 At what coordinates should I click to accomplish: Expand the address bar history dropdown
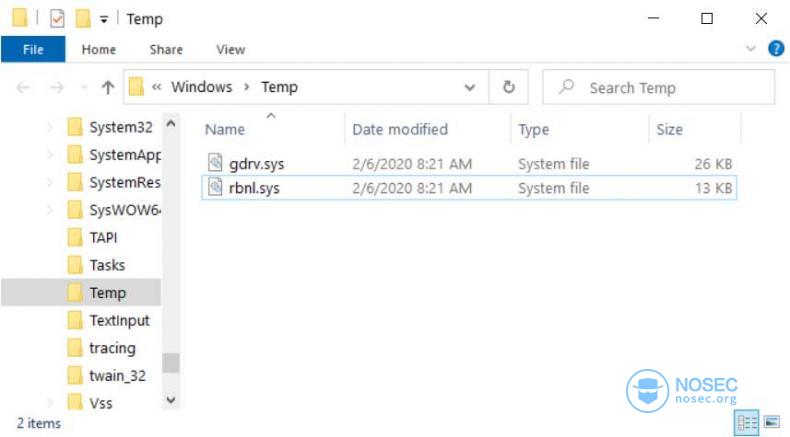(x=470, y=88)
